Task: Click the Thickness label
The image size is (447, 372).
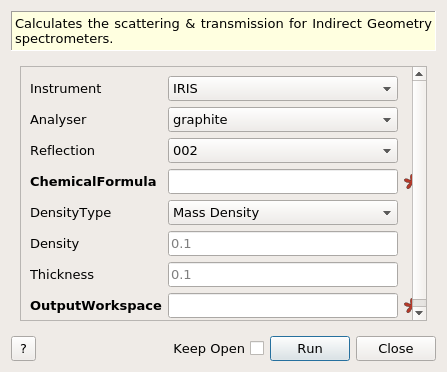Action: point(62,275)
